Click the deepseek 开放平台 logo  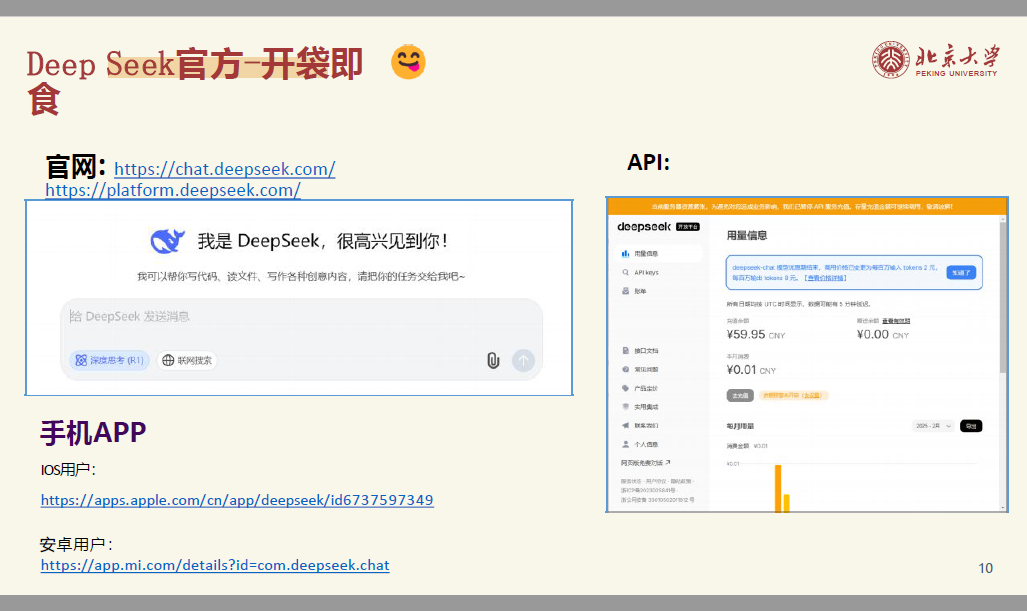pos(658,227)
